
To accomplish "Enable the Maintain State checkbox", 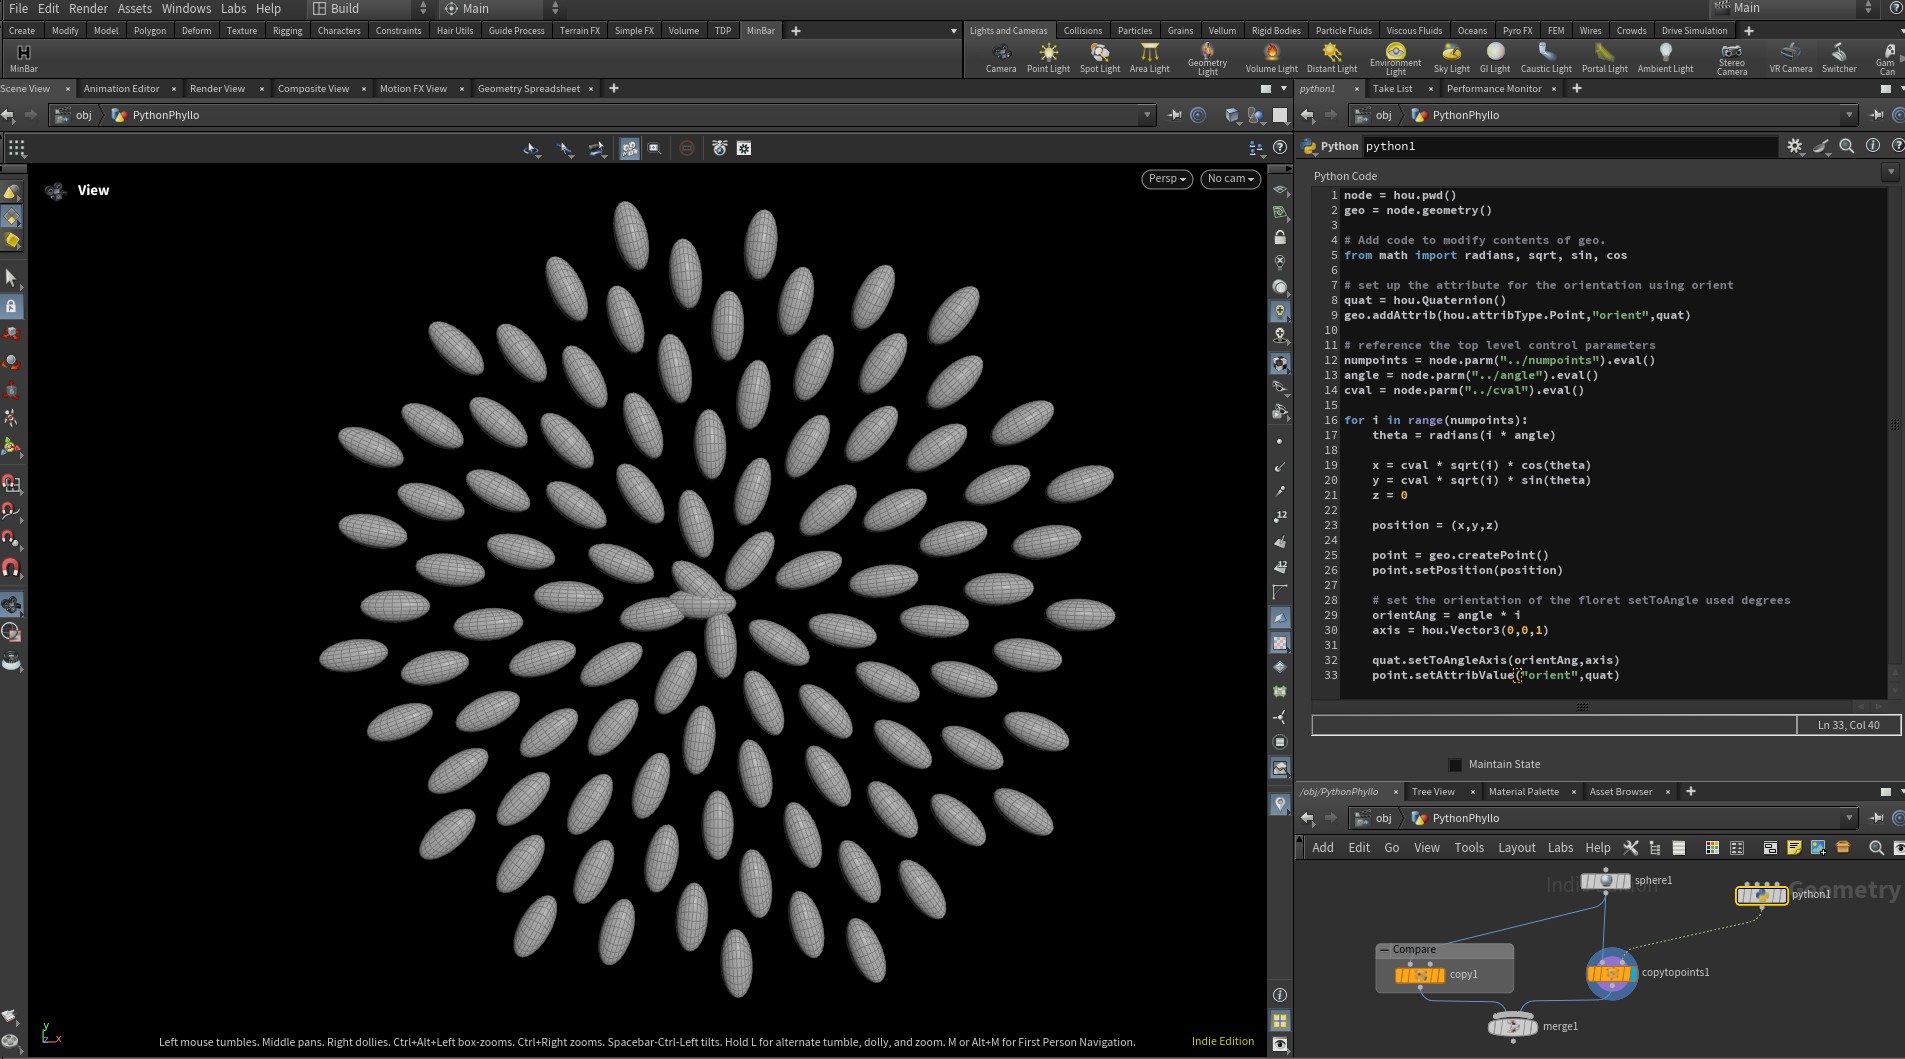I will coord(1455,765).
